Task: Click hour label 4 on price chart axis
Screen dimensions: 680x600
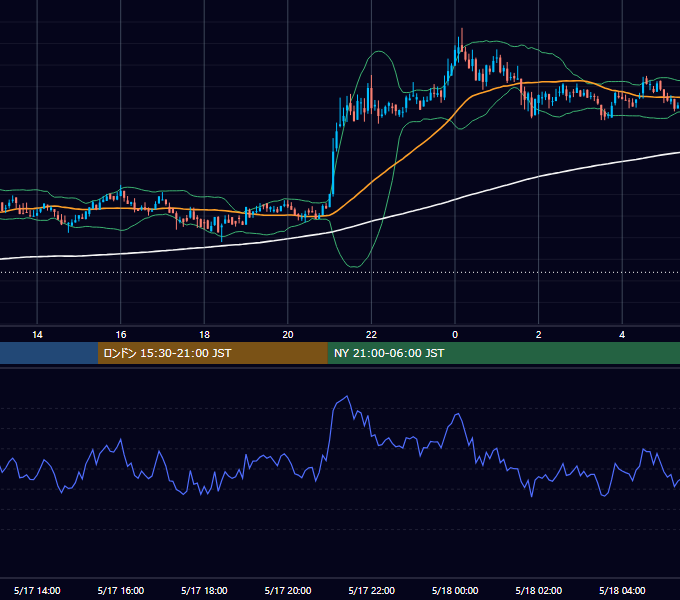Action: click(x=622, y=335)
